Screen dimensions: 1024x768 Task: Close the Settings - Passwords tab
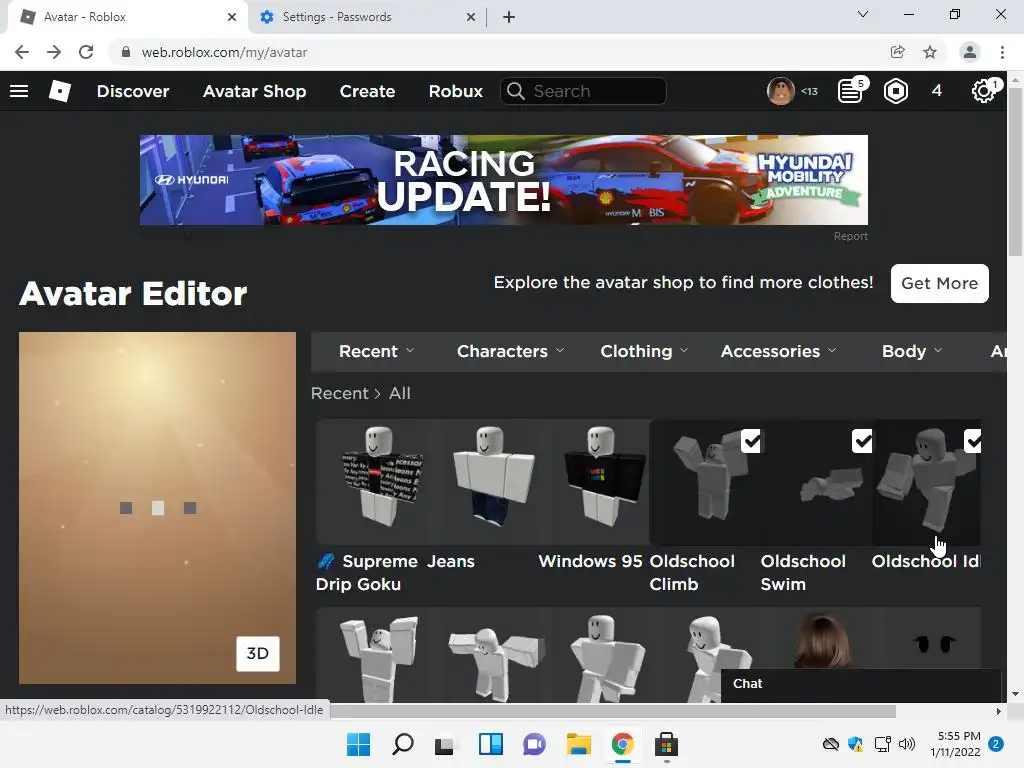click(471, 17)
